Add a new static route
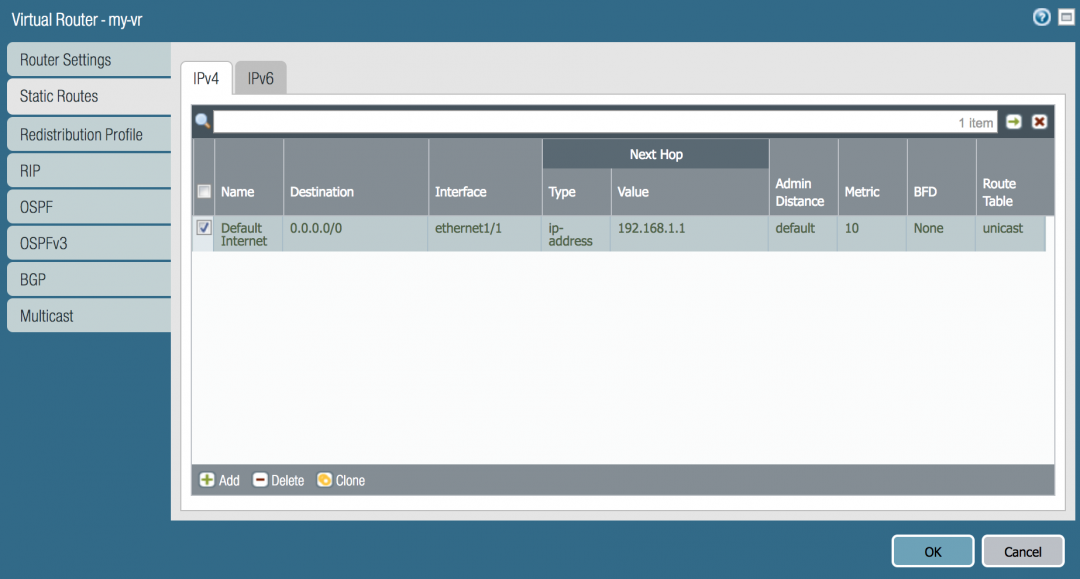 [220, 480]
